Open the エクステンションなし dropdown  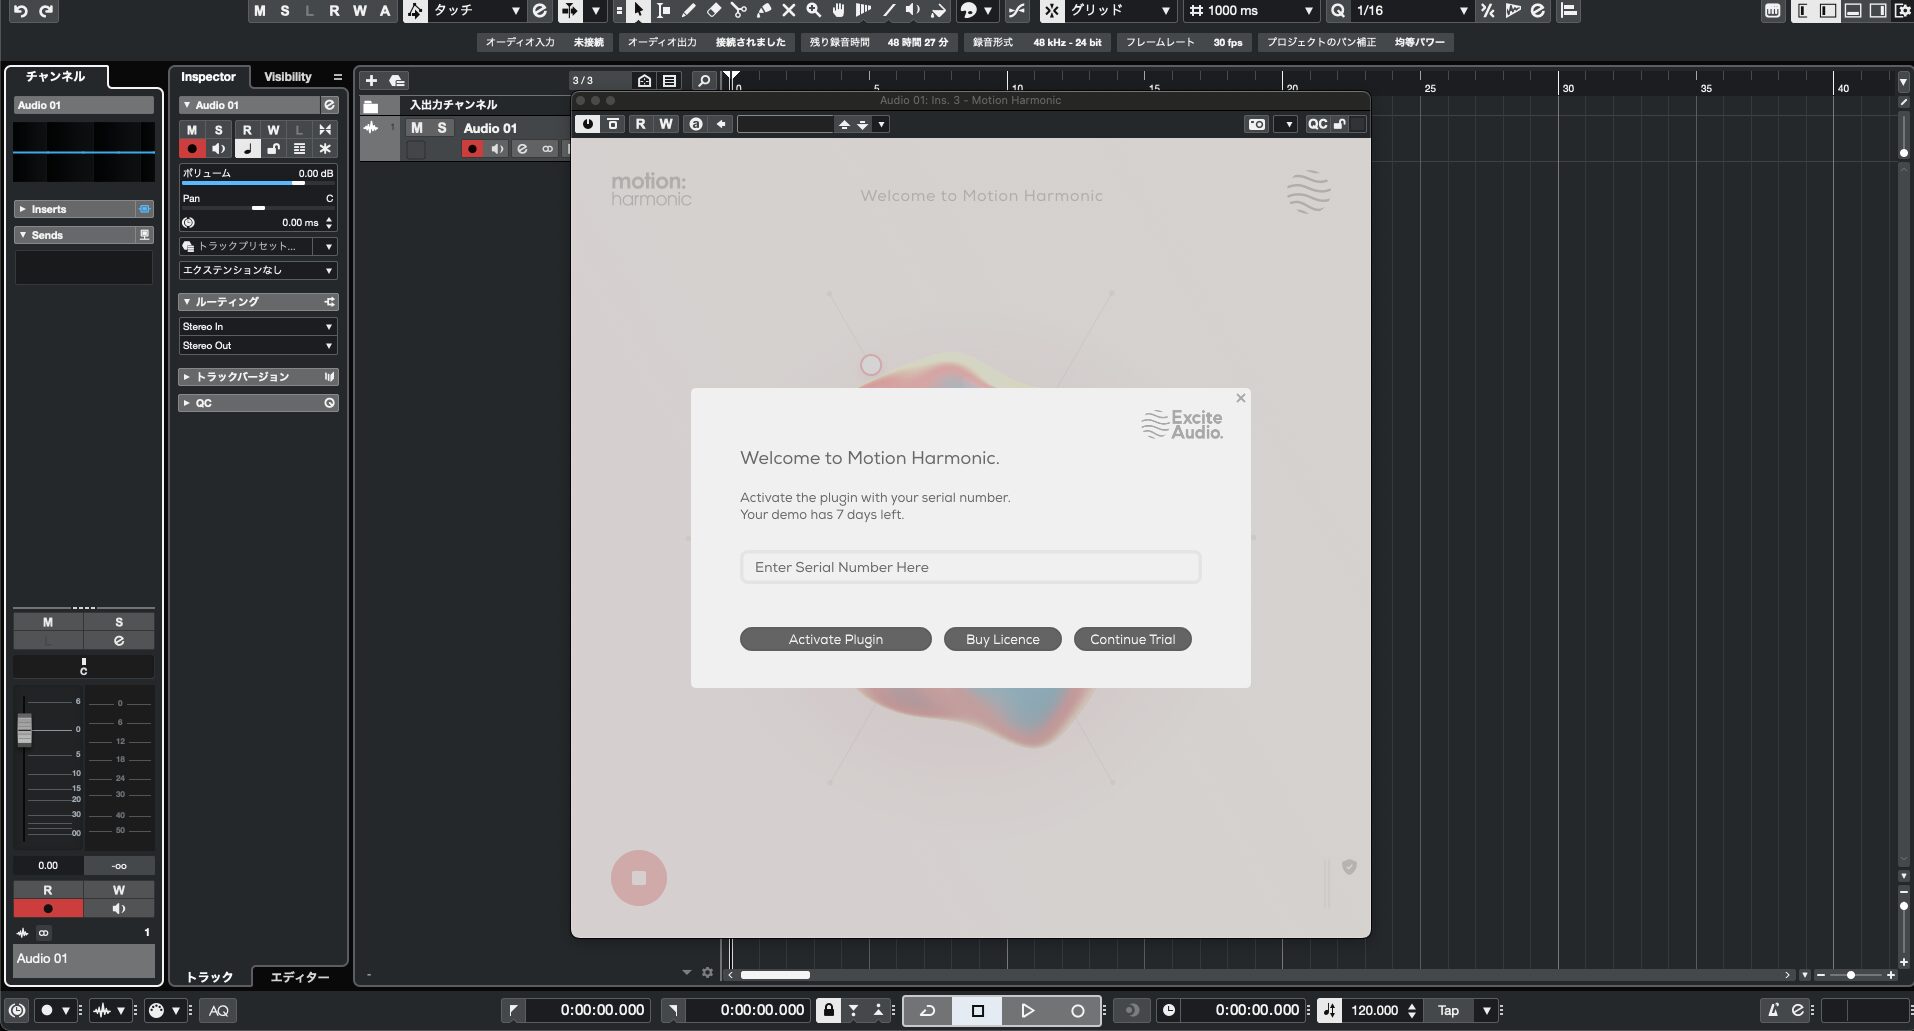click(x=258, y=271)
